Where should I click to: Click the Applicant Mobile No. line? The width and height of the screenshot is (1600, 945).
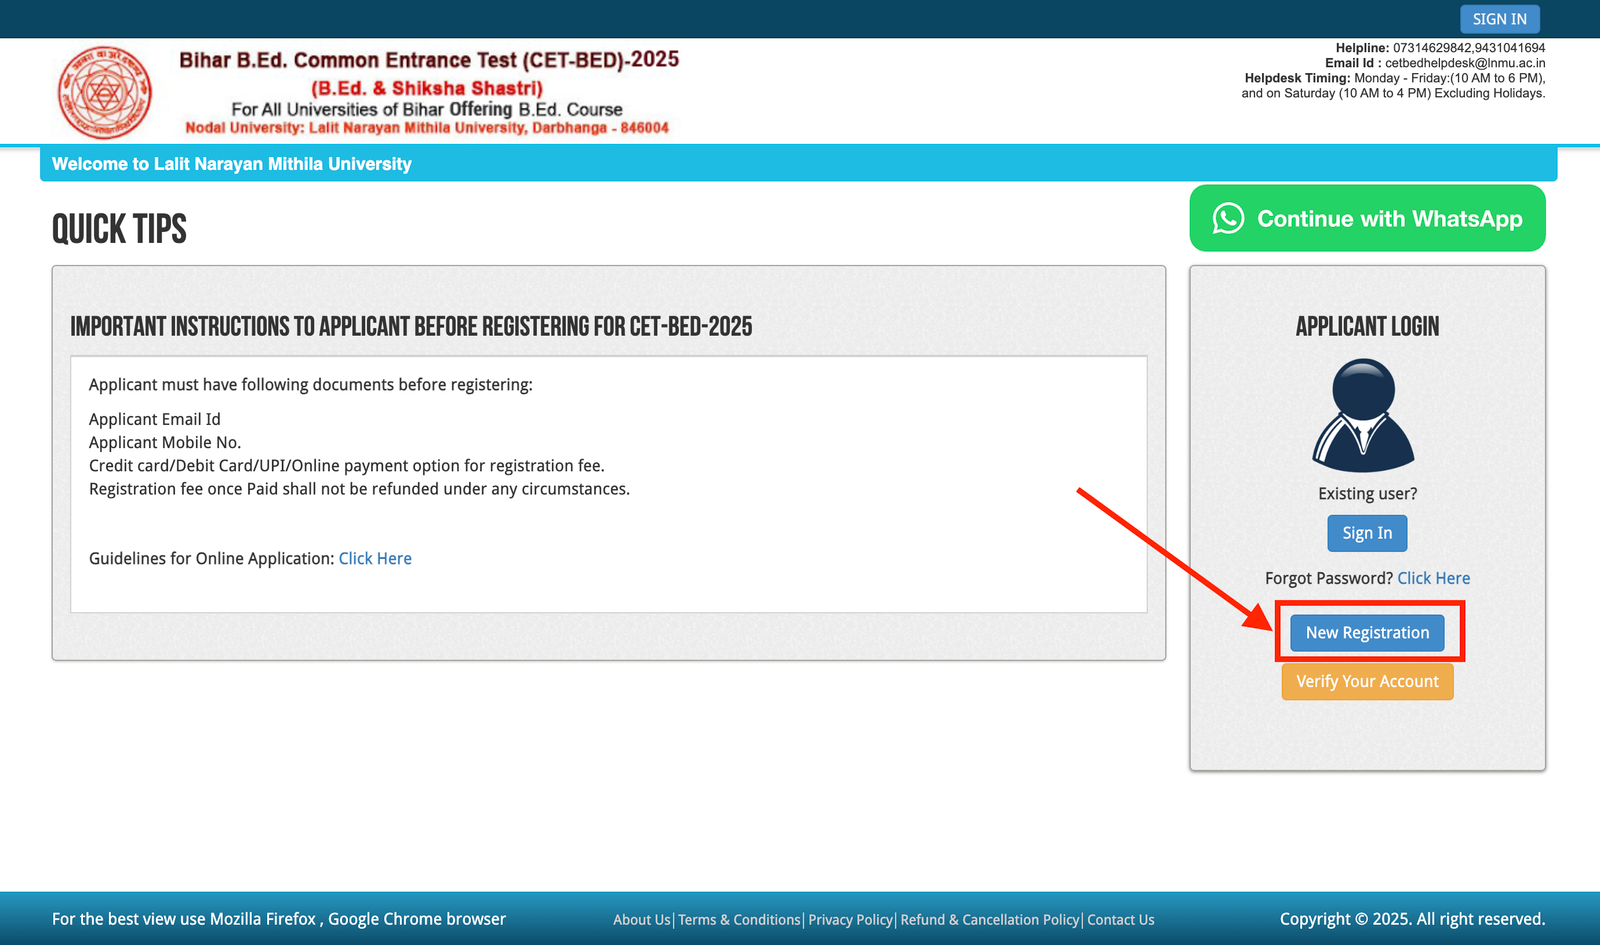click(x=165, y=443)
